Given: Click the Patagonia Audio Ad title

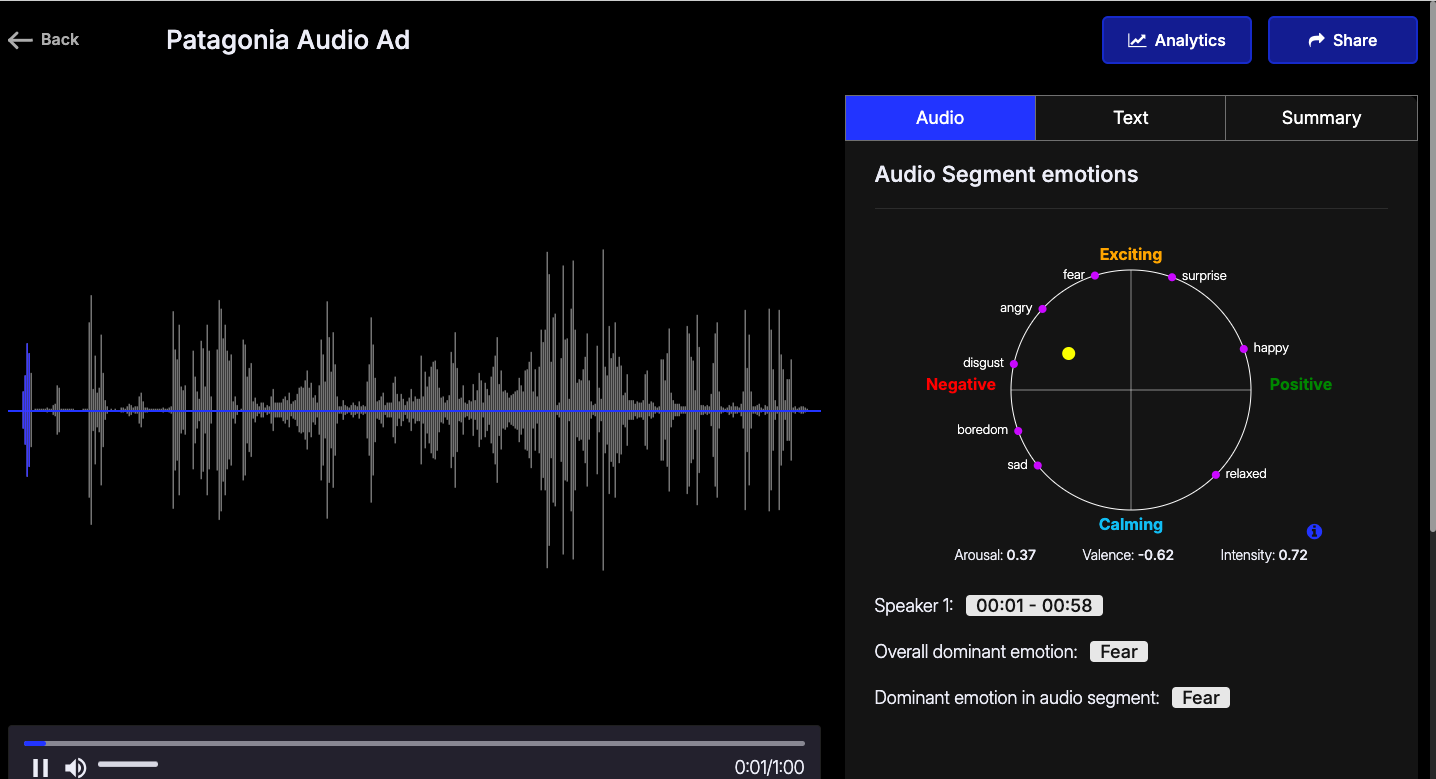Looking at the screenshot, I should coord(288,40).
